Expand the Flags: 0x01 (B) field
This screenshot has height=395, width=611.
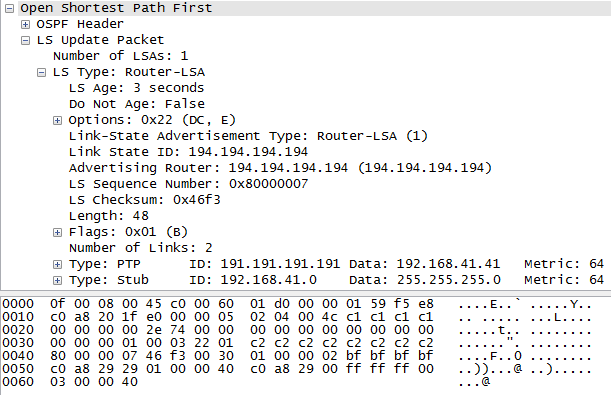click(57, 232)
